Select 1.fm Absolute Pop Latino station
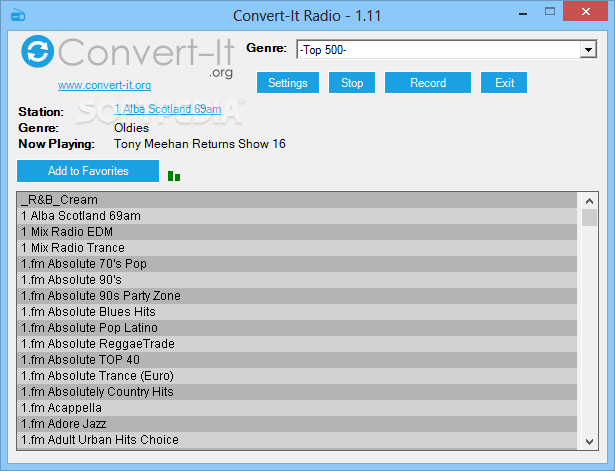Screen dimensions: 615x471 297,328
